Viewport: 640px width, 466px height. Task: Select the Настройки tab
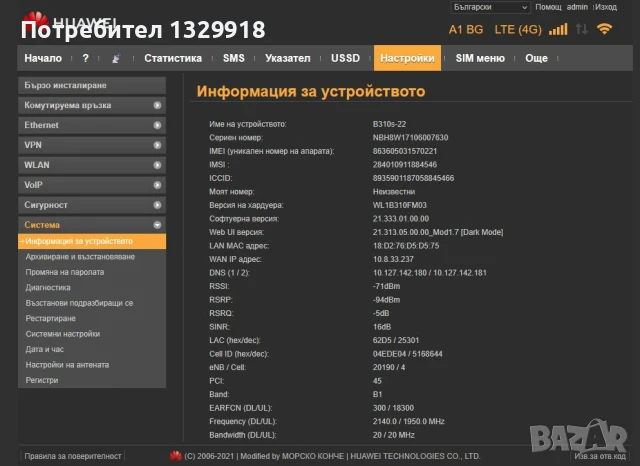[x=407, y=58]
